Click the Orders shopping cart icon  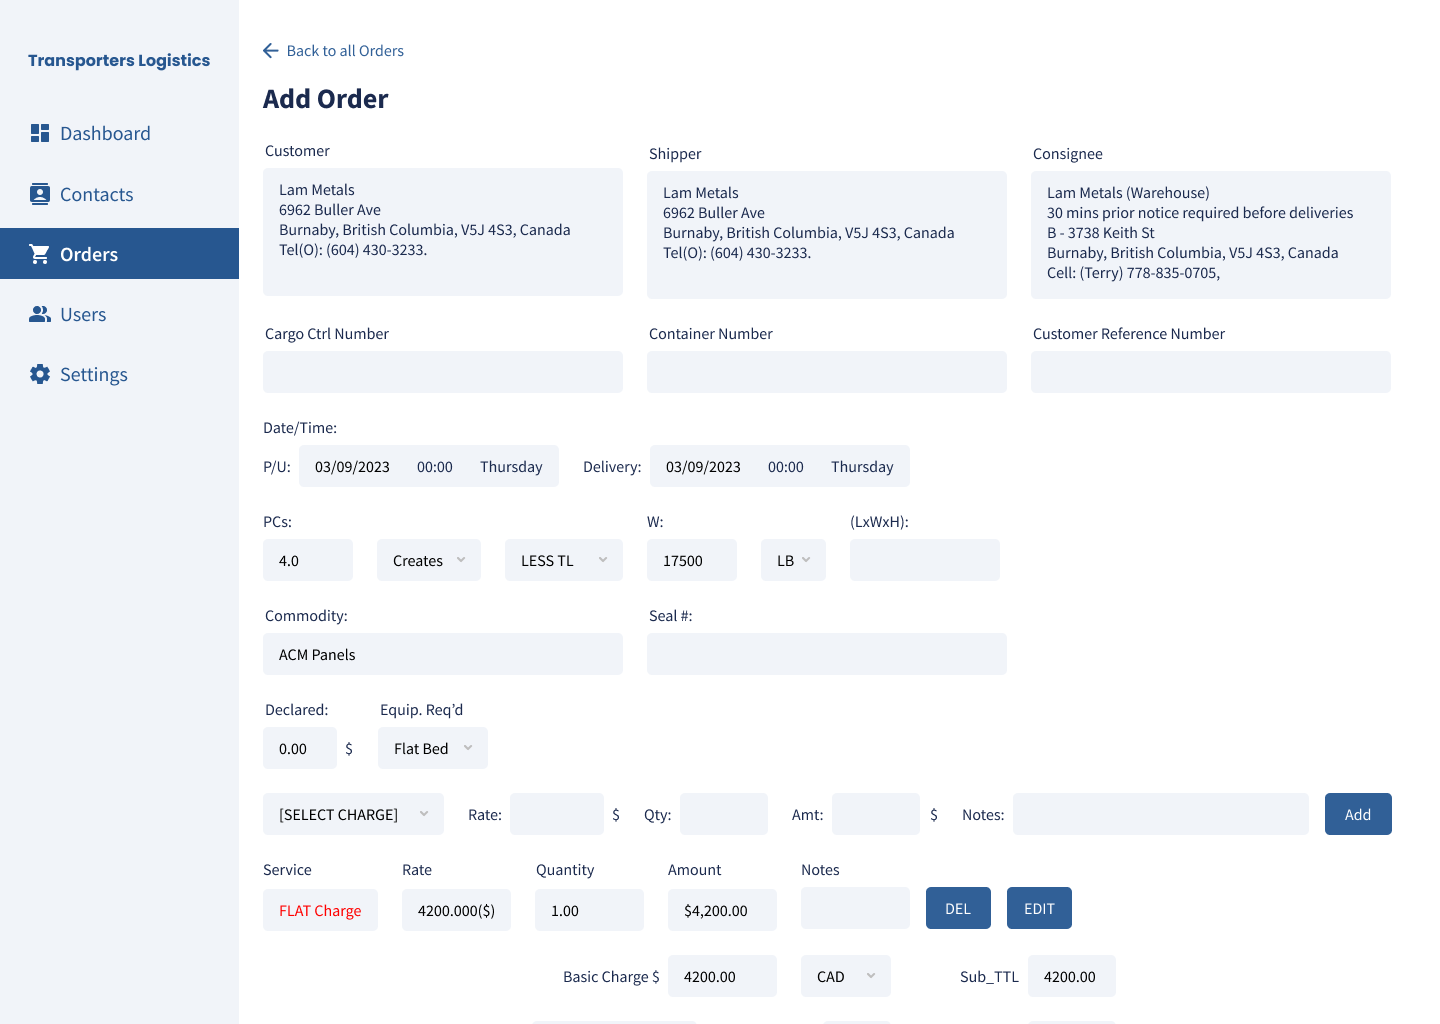point(40,253)
